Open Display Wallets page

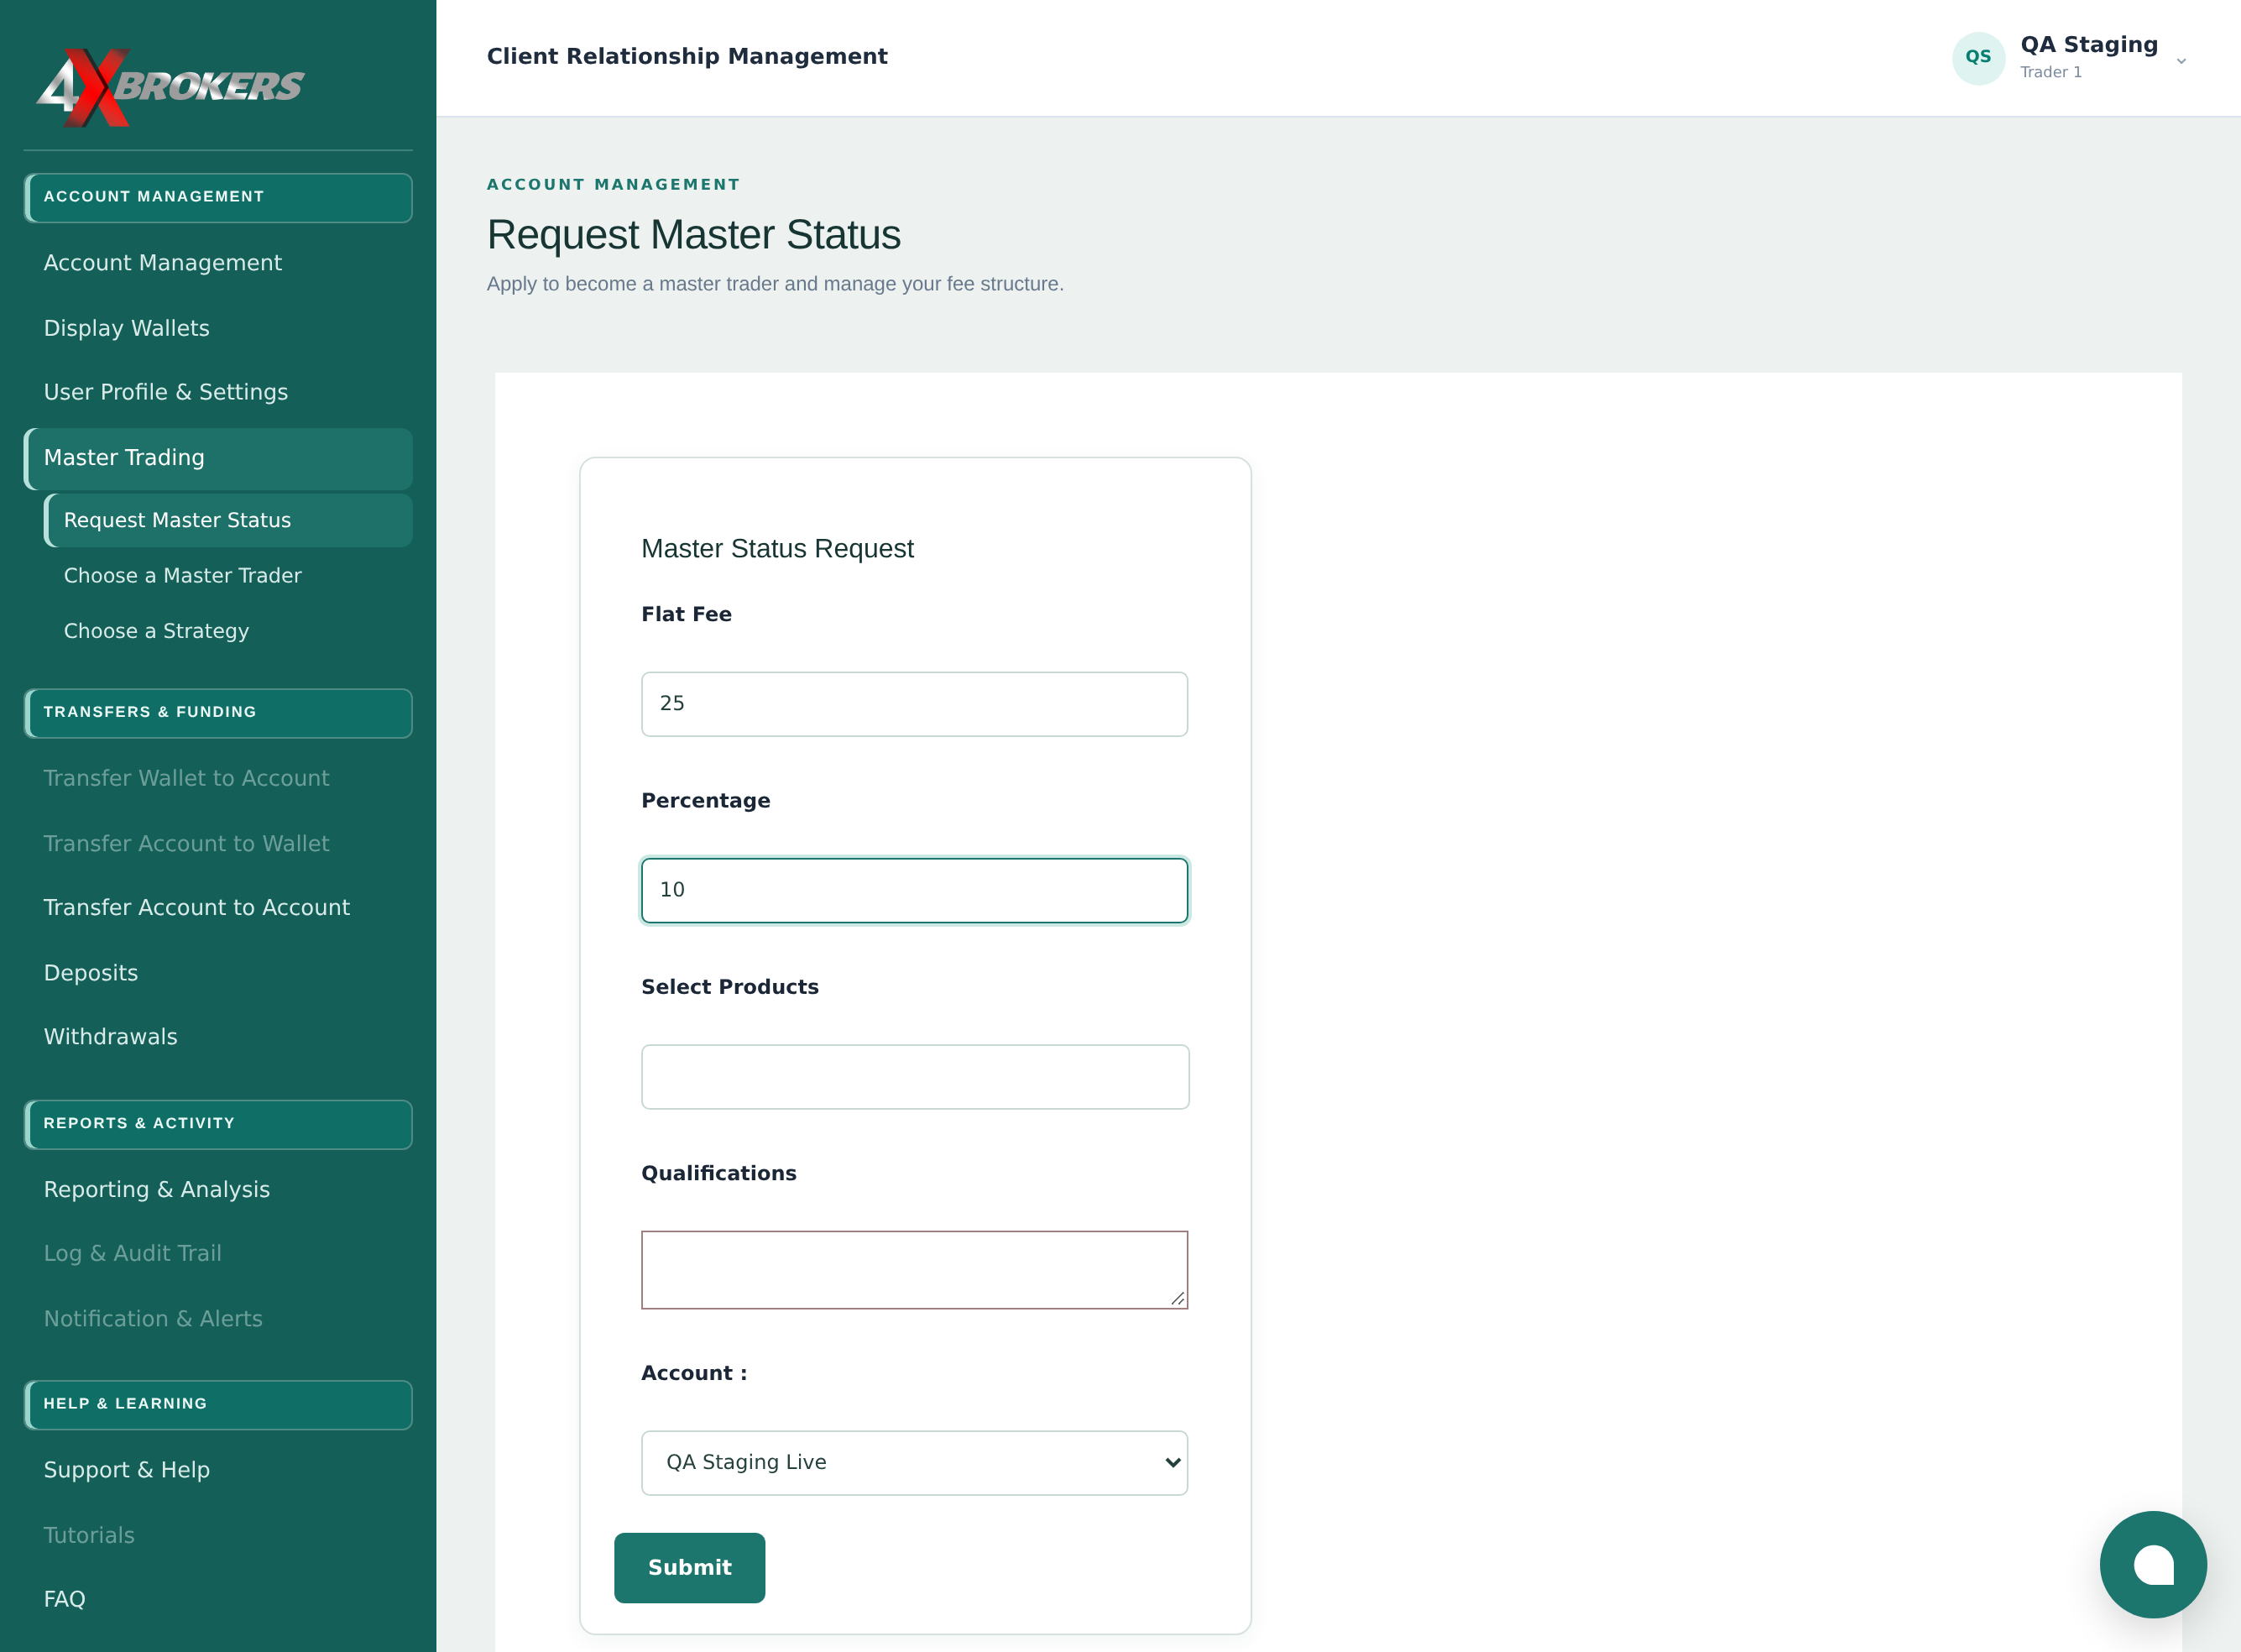click(x=126, y=328)
